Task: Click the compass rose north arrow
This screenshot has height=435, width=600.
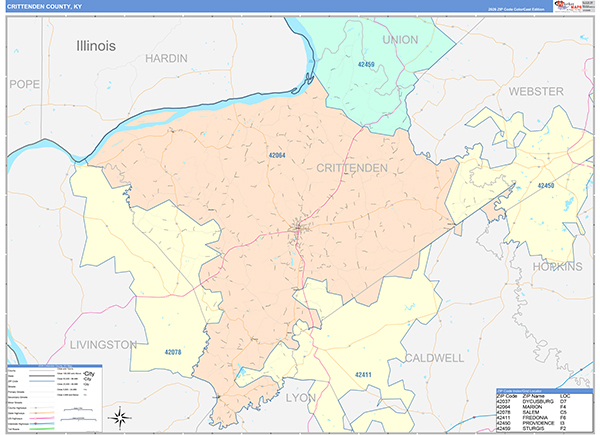Action: click(x=120, y=415)
